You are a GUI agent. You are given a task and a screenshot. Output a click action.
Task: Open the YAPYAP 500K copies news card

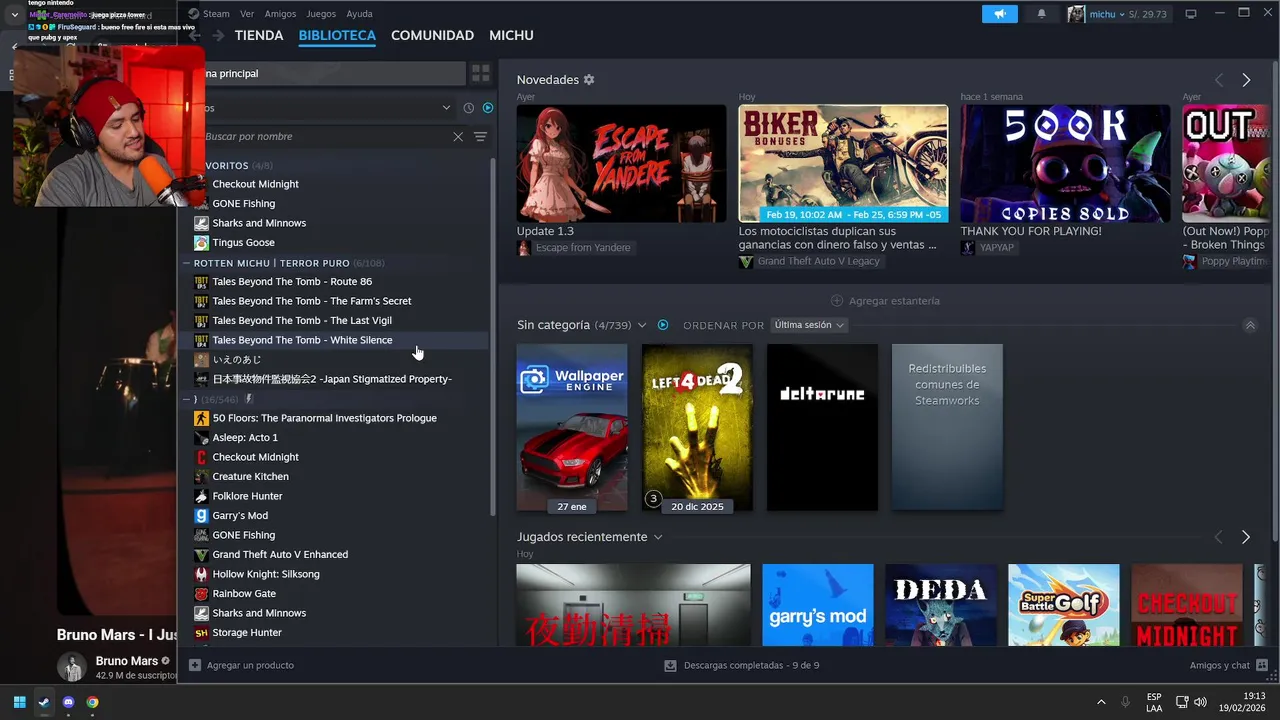coord(1065,164)
